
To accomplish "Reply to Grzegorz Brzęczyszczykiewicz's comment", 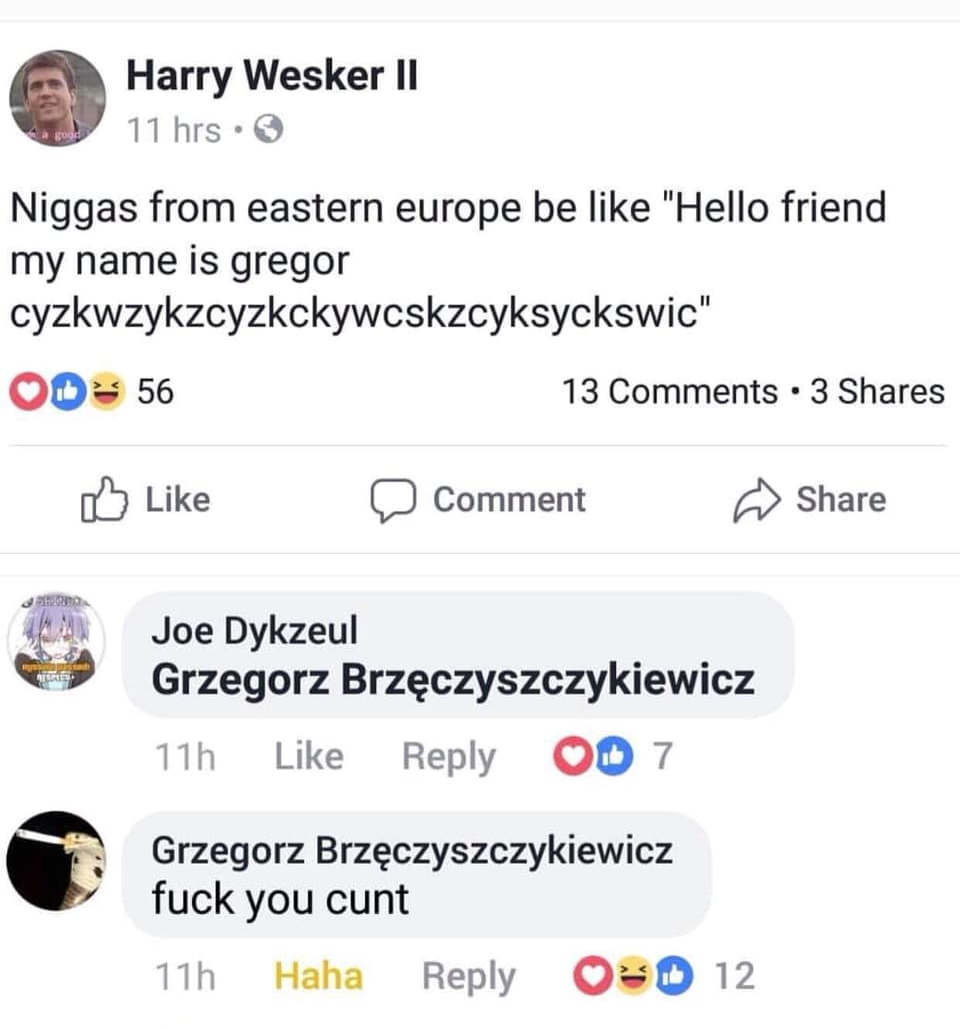I will point(469,977).
